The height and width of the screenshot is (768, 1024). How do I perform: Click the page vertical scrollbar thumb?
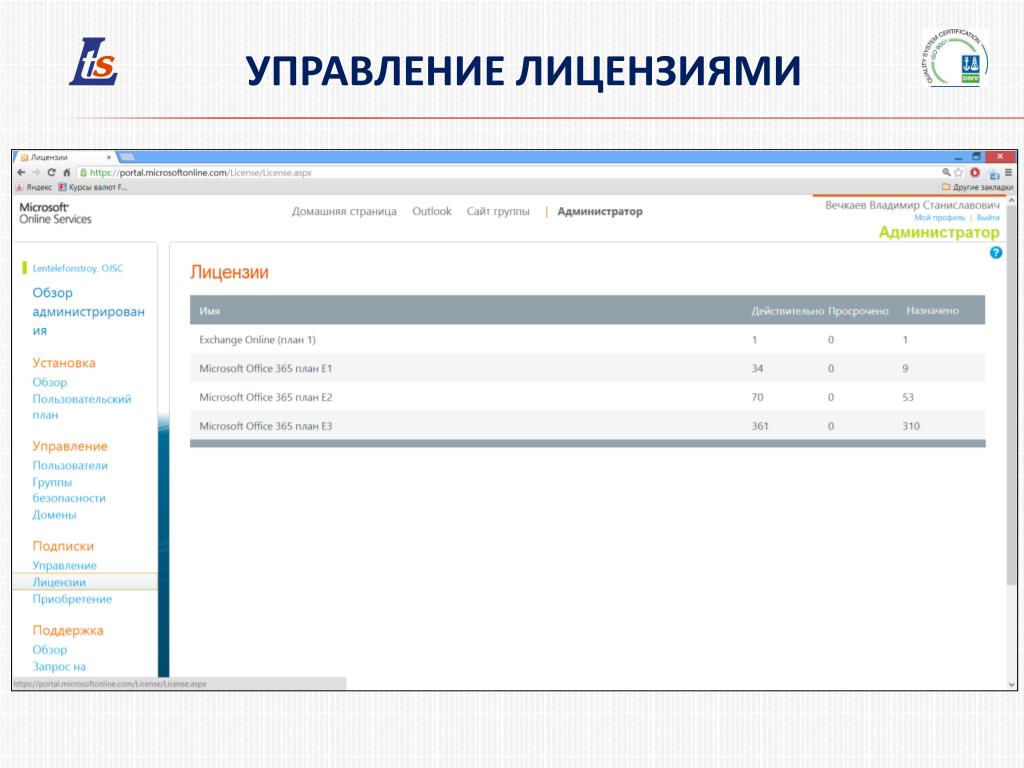tap(1012, 395)
